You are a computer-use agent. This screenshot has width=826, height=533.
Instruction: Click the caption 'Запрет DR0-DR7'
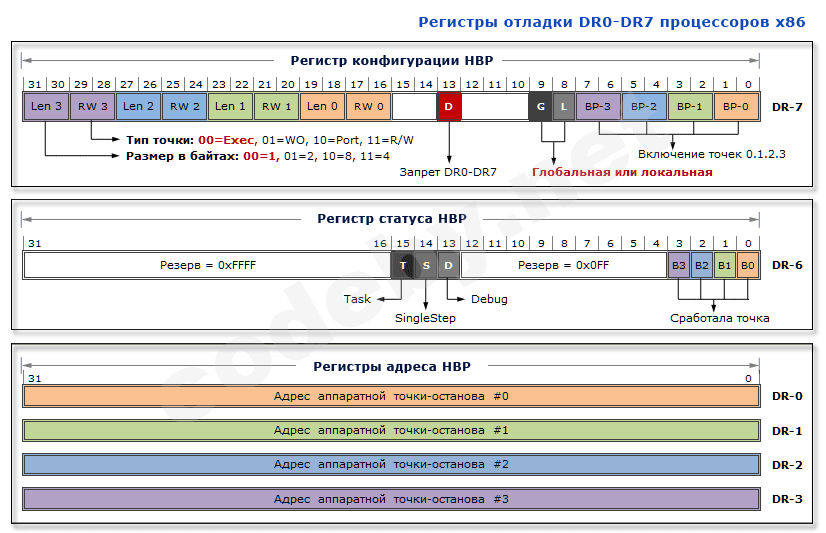[448, 172]
